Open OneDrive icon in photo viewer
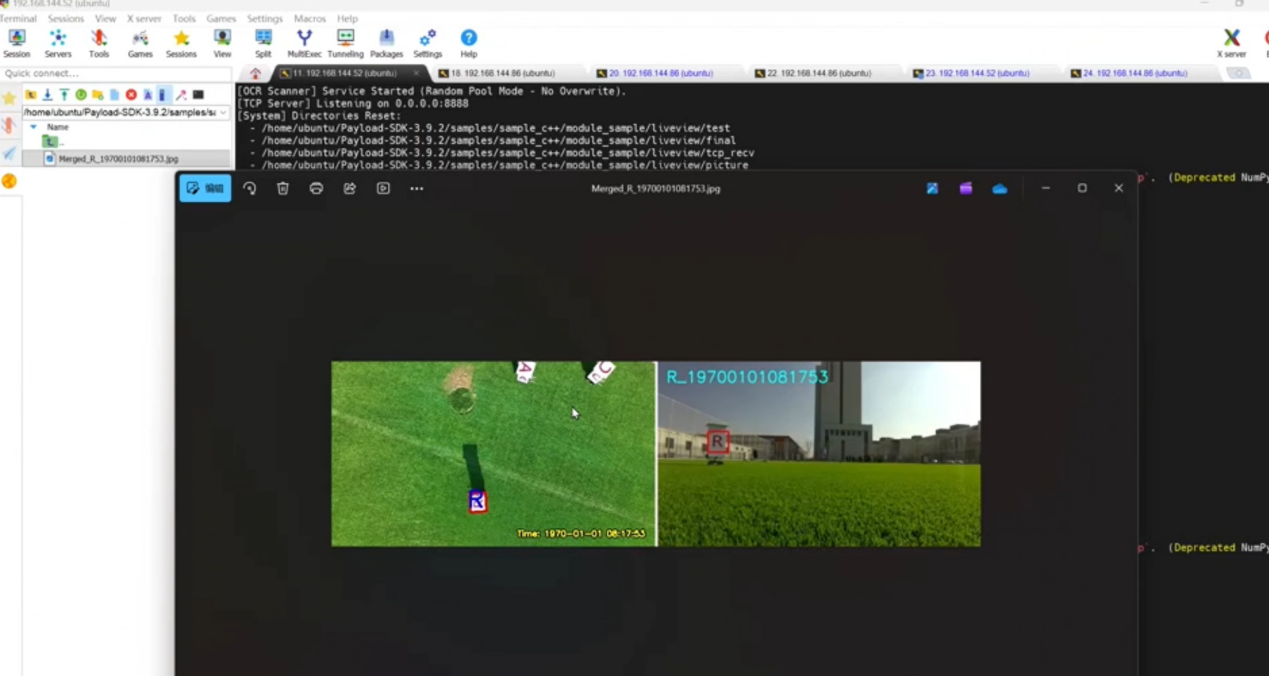This screenshot has width=1269, height=676. [x=999, y=188]
